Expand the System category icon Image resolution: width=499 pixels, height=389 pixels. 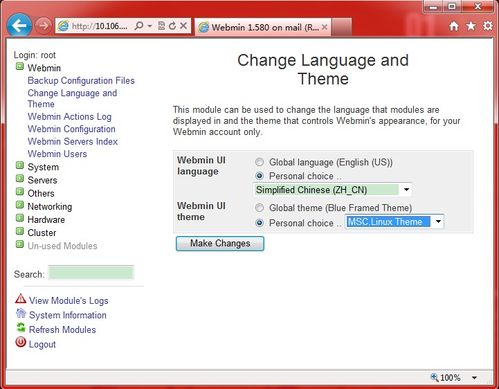pos(20,165)
